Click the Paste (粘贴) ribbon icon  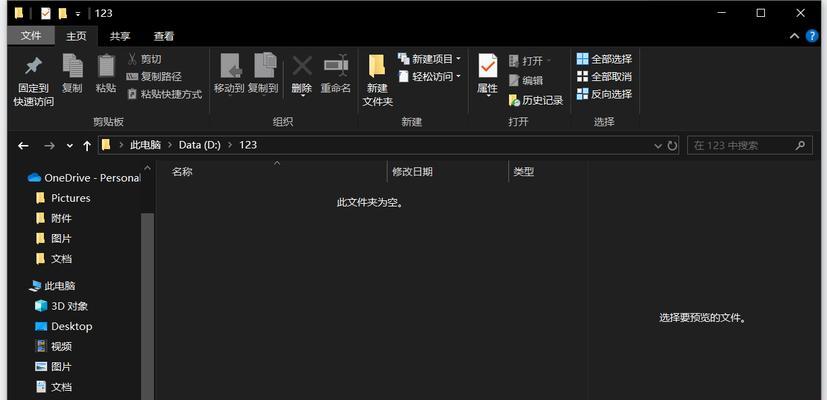[x=106, y=66]
